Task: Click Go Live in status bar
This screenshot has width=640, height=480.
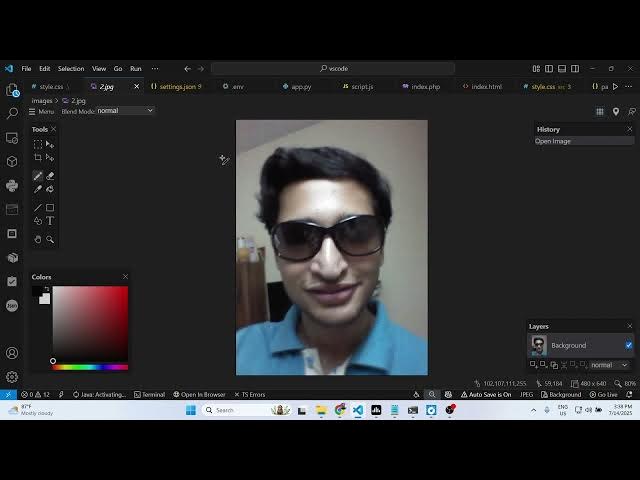Action: pos(603,395)
